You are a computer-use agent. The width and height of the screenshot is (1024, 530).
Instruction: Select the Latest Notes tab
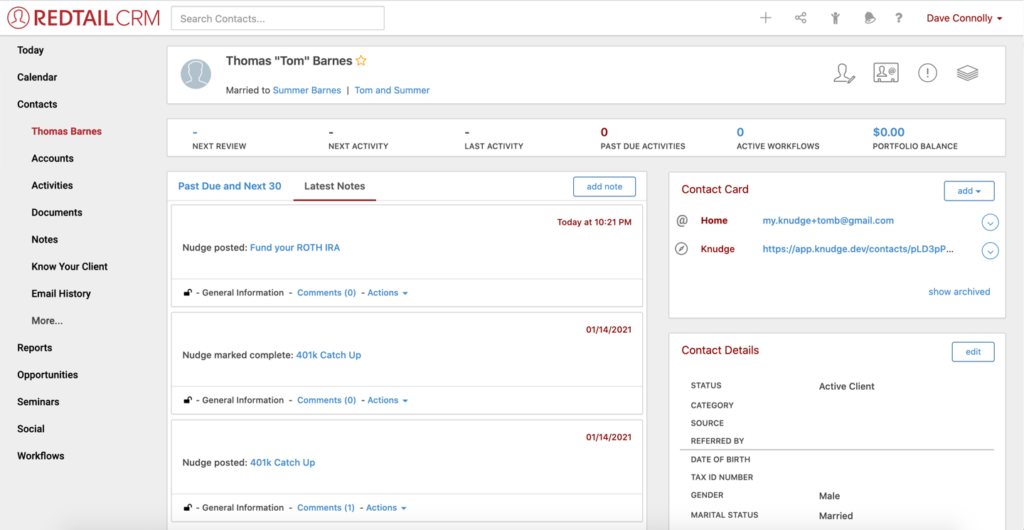tap(334, 186)
